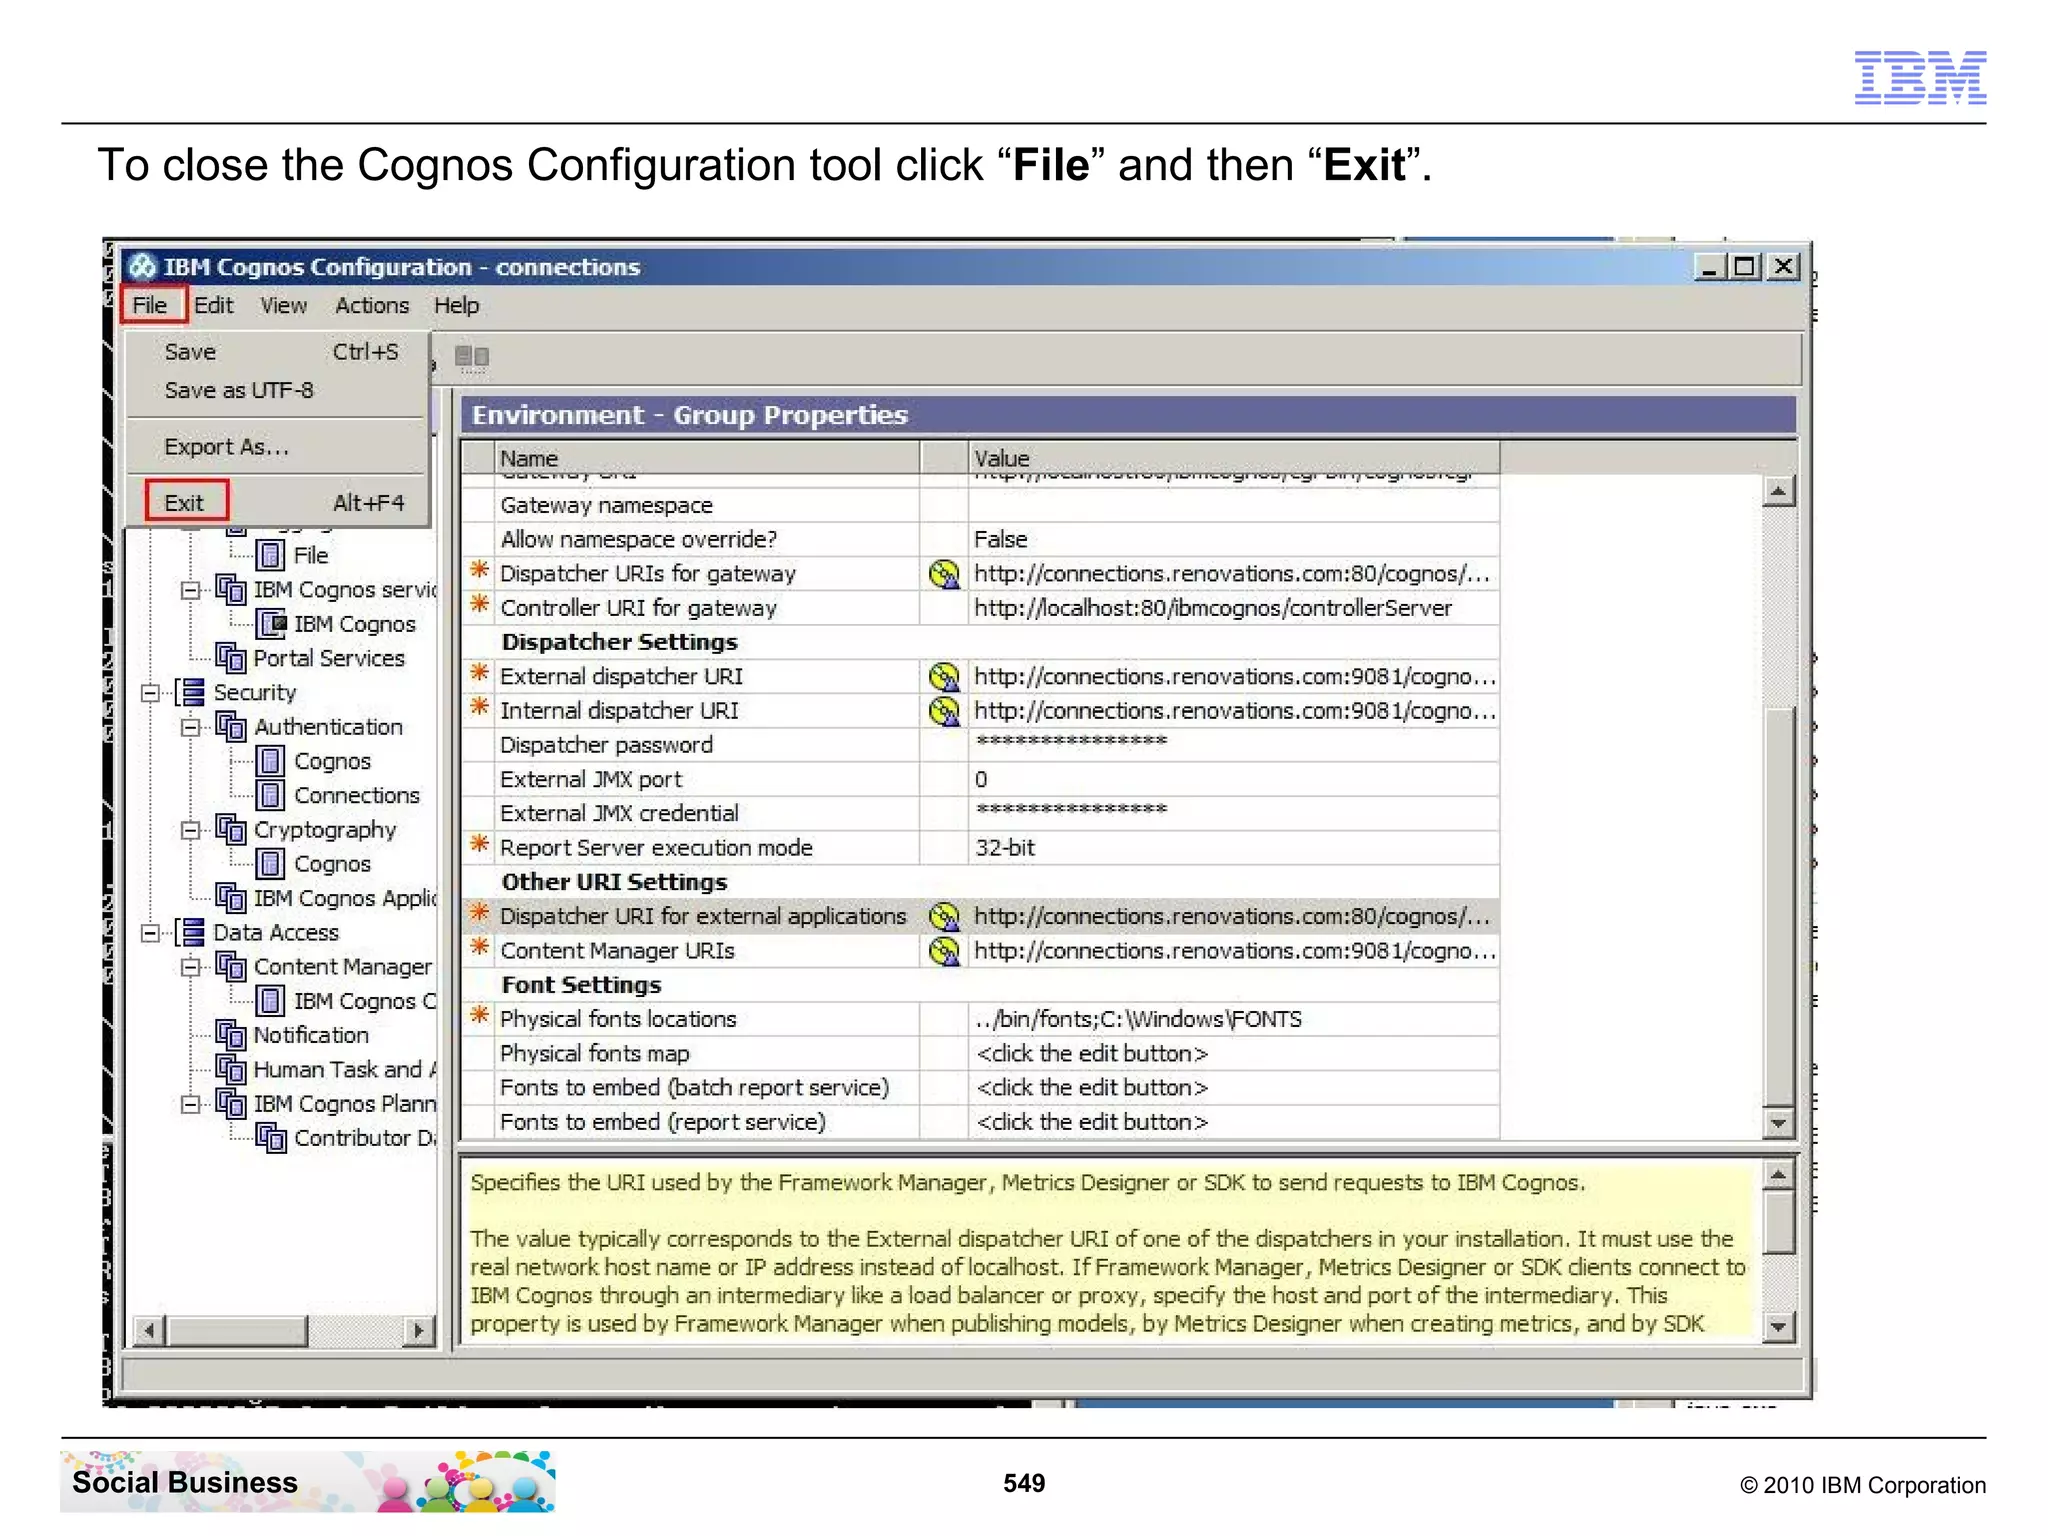This screenshot has width=2048, height=1536.
Task: Collapse the Authentication tree node
Action: click(190, 727)
